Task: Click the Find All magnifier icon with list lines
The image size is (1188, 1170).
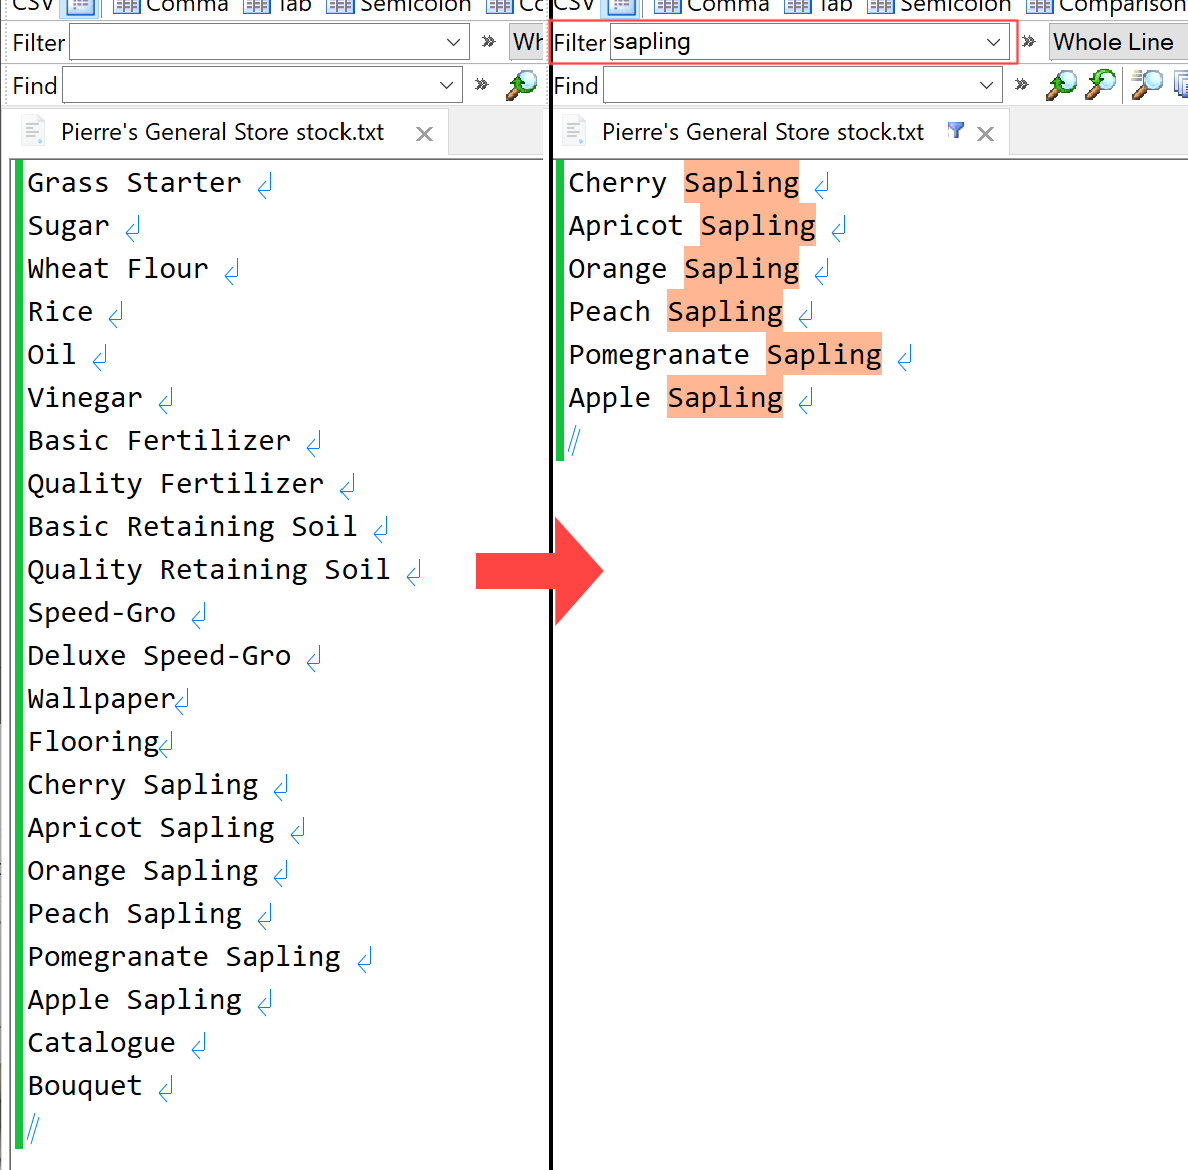Action: point(1147,86)
